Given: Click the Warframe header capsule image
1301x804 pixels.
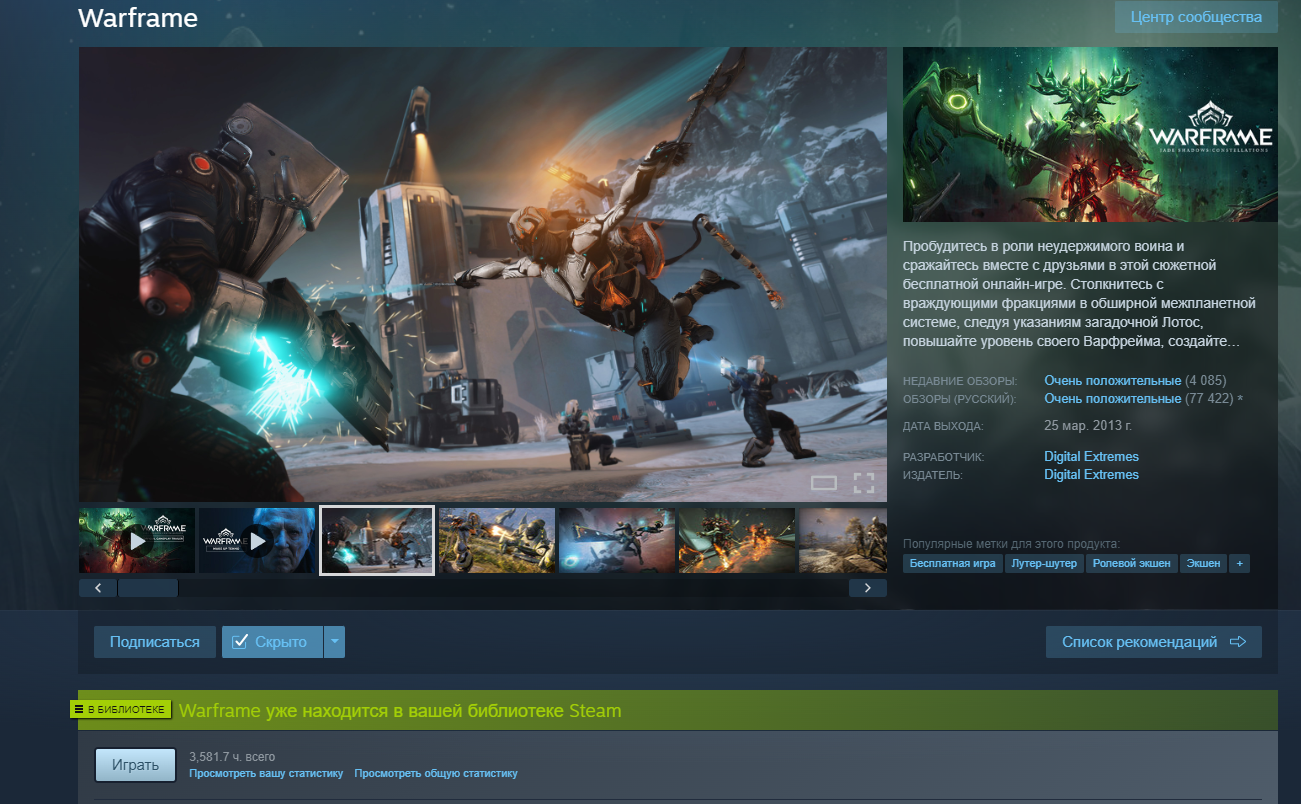Looking at the screenshot, I should (1090, 134).
